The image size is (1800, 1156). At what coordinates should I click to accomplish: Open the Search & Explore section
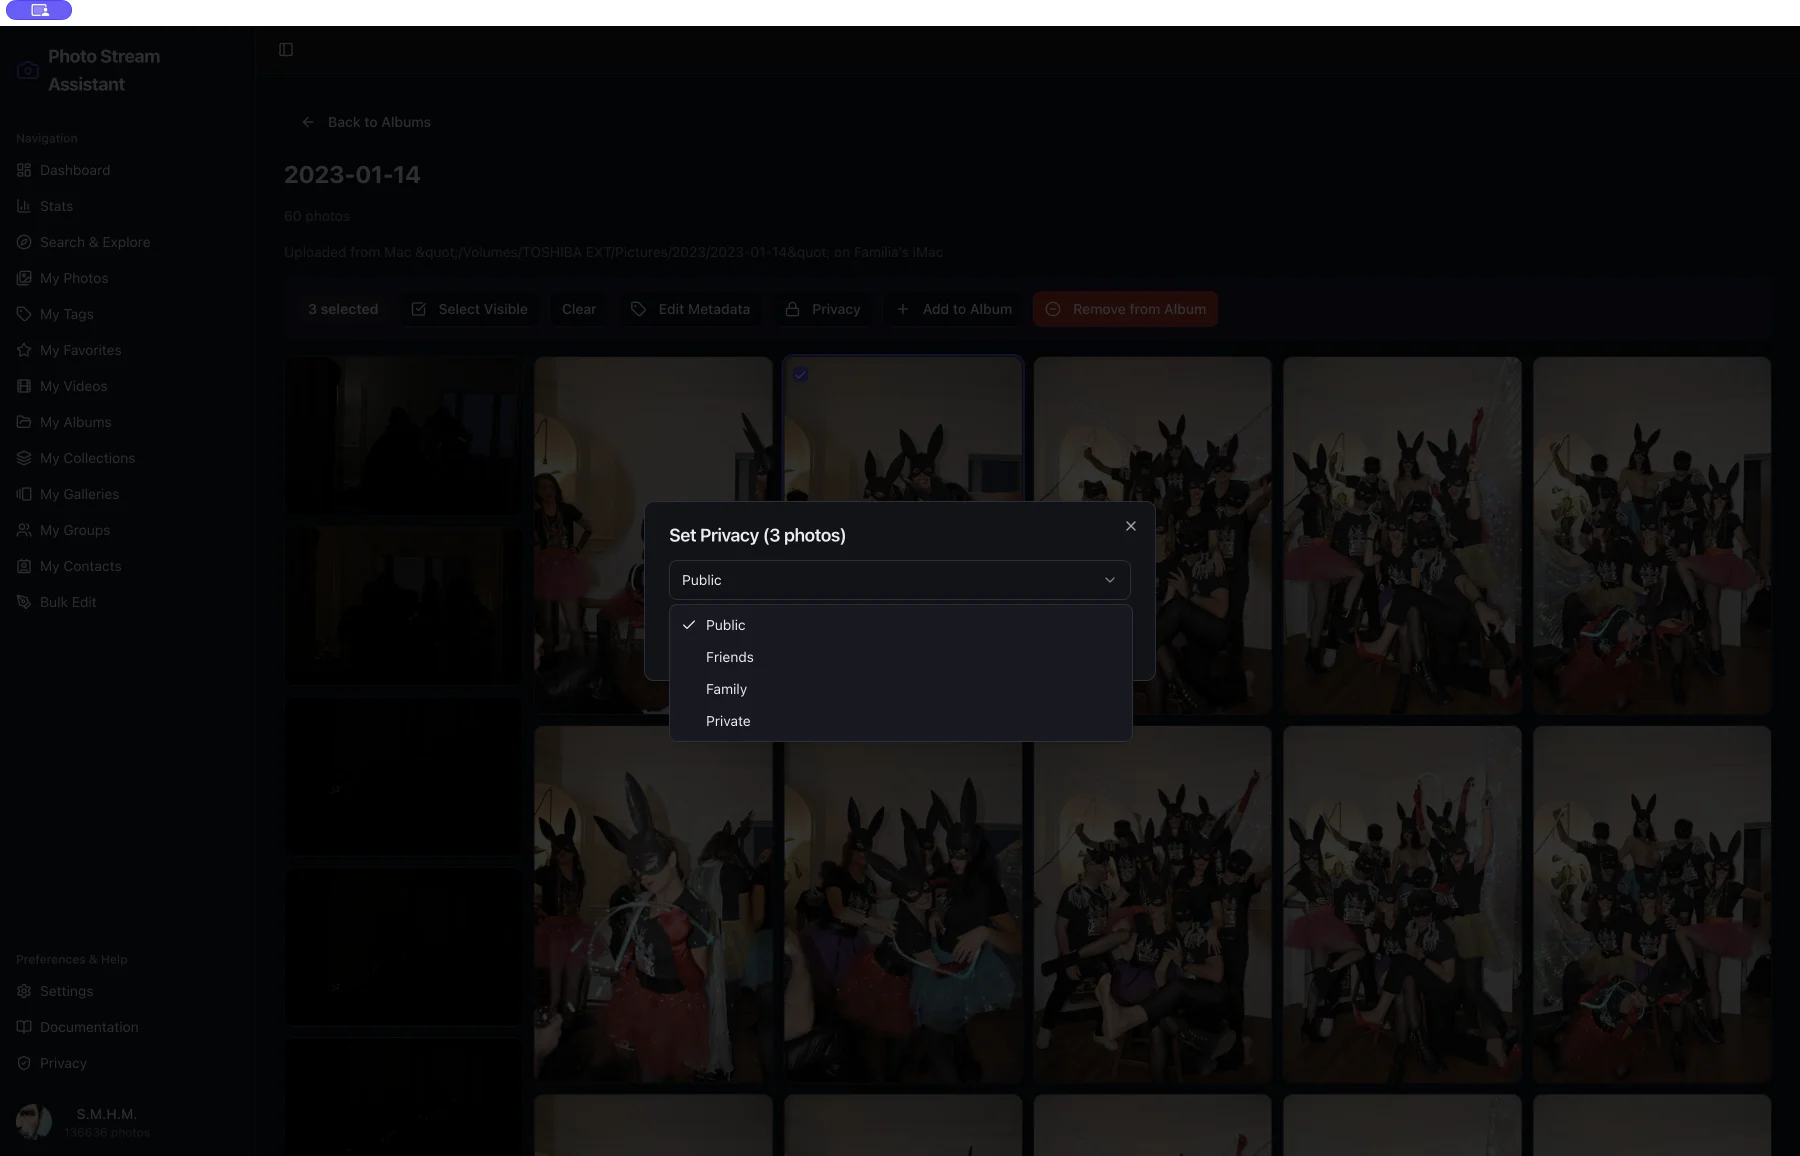(x=94, y=241)
